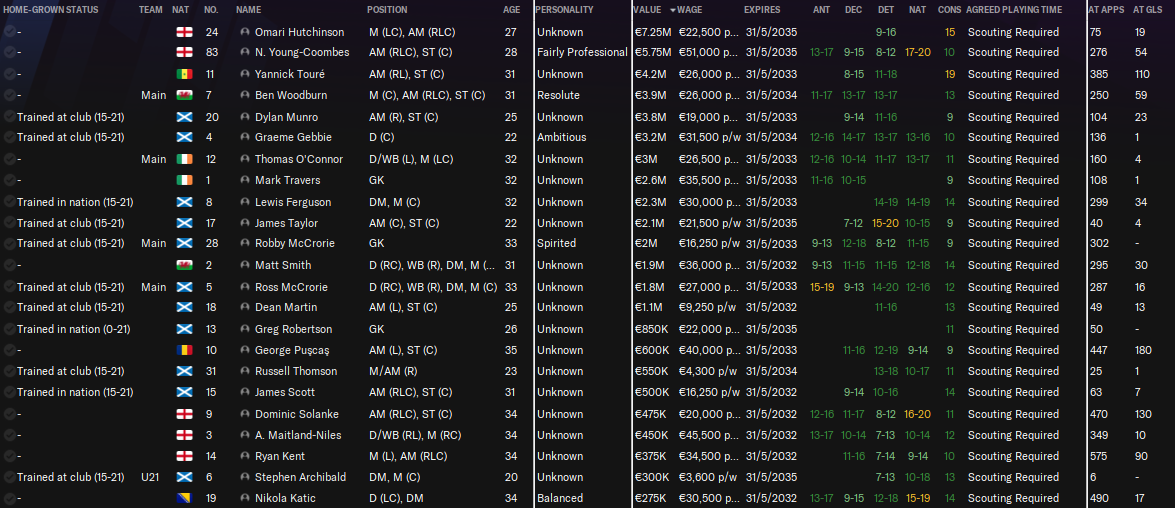Sort by the Agreed Playing Time header
Viewport: 1175px width, 508px height.
[1014, 10]
